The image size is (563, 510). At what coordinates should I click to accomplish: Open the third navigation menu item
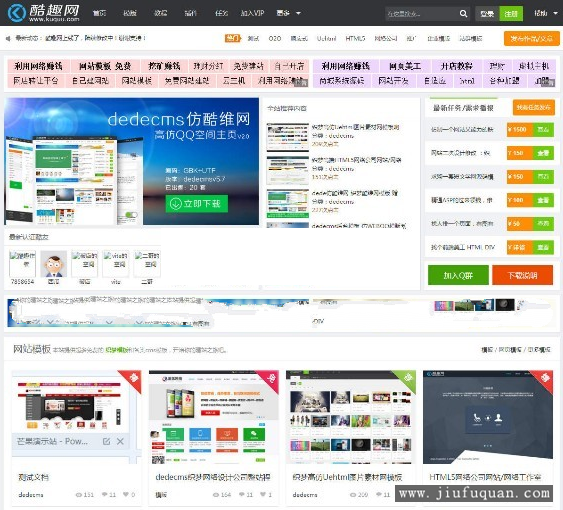[160, 13]
